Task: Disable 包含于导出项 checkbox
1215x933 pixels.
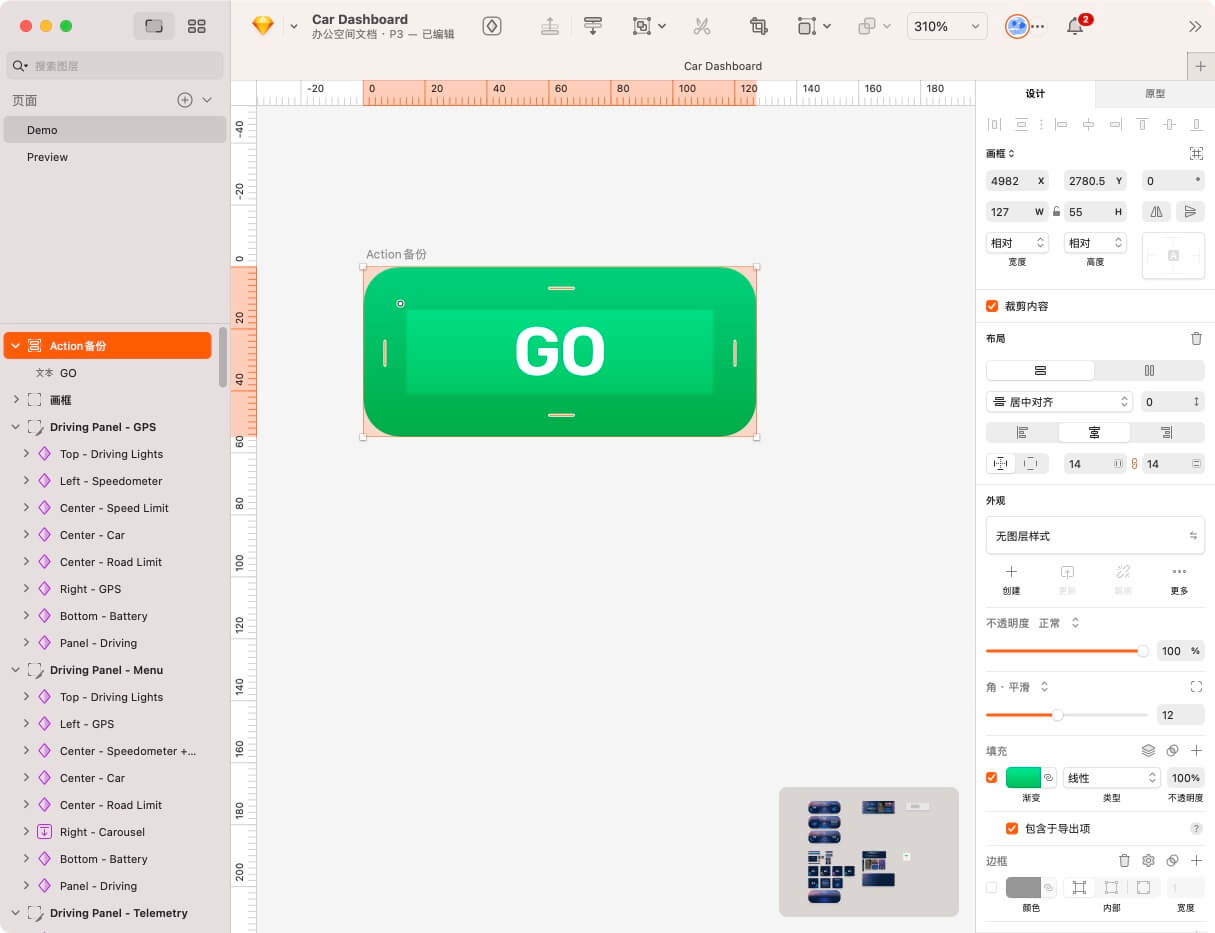Action: [x=1012, y=828]
